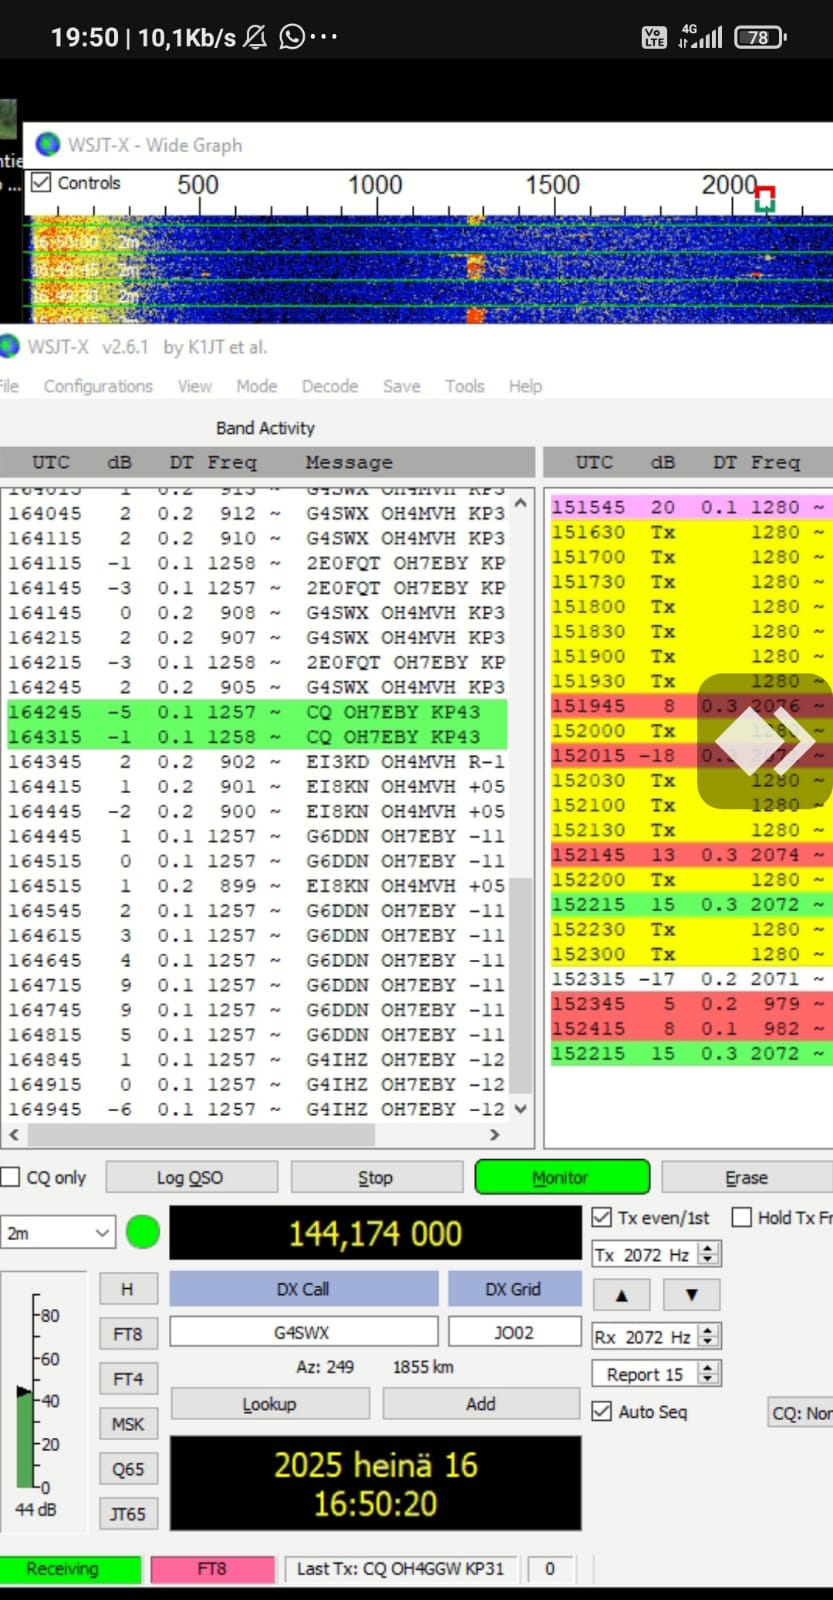The image size is (833, 1600).
Task: Click the Band Activity scroll up arrow
Action: (x=520, y=503)
